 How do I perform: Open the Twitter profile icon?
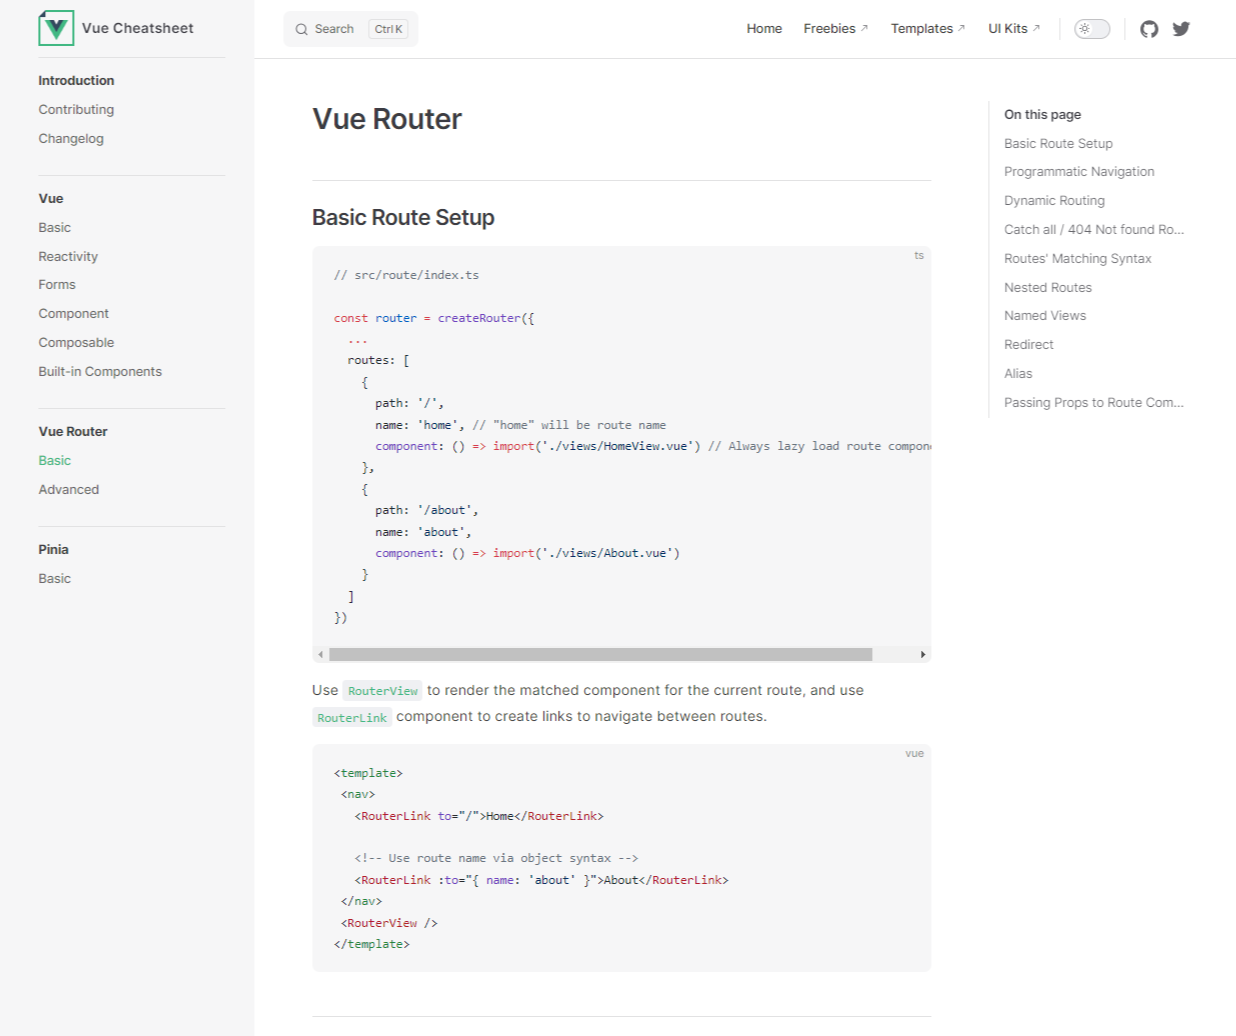[1181, 29]
